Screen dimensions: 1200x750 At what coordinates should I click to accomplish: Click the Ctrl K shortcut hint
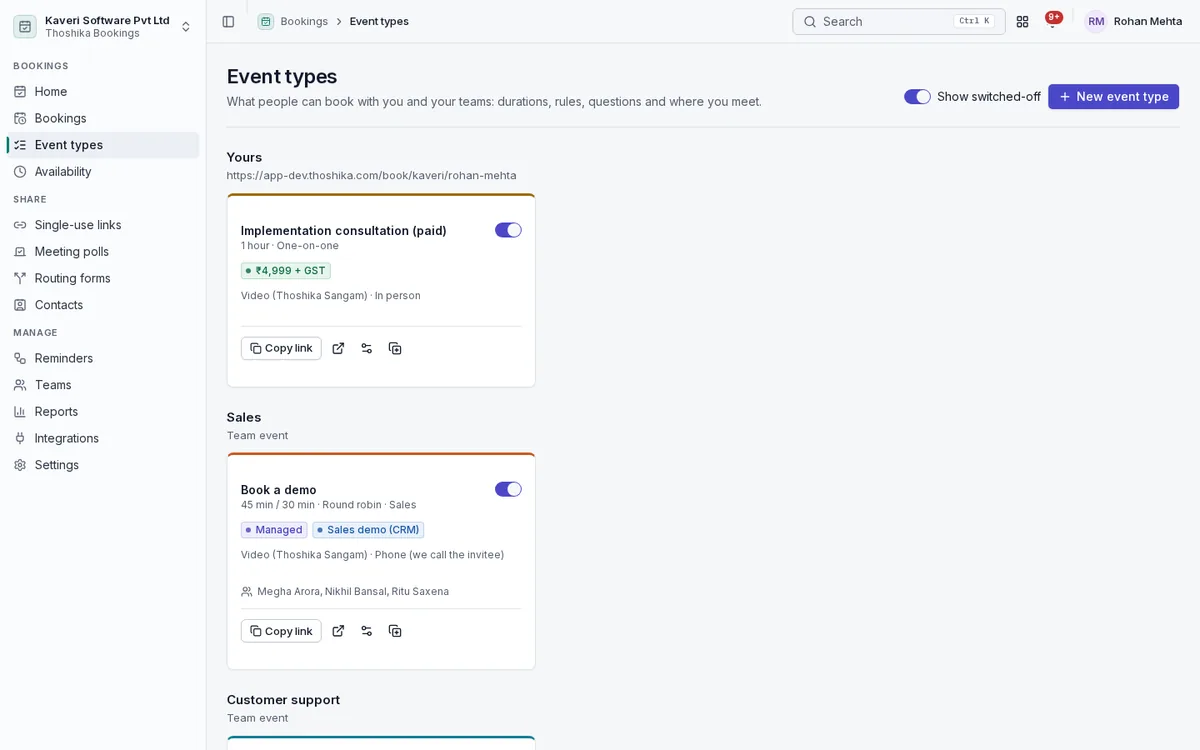[x=973, y=21]
